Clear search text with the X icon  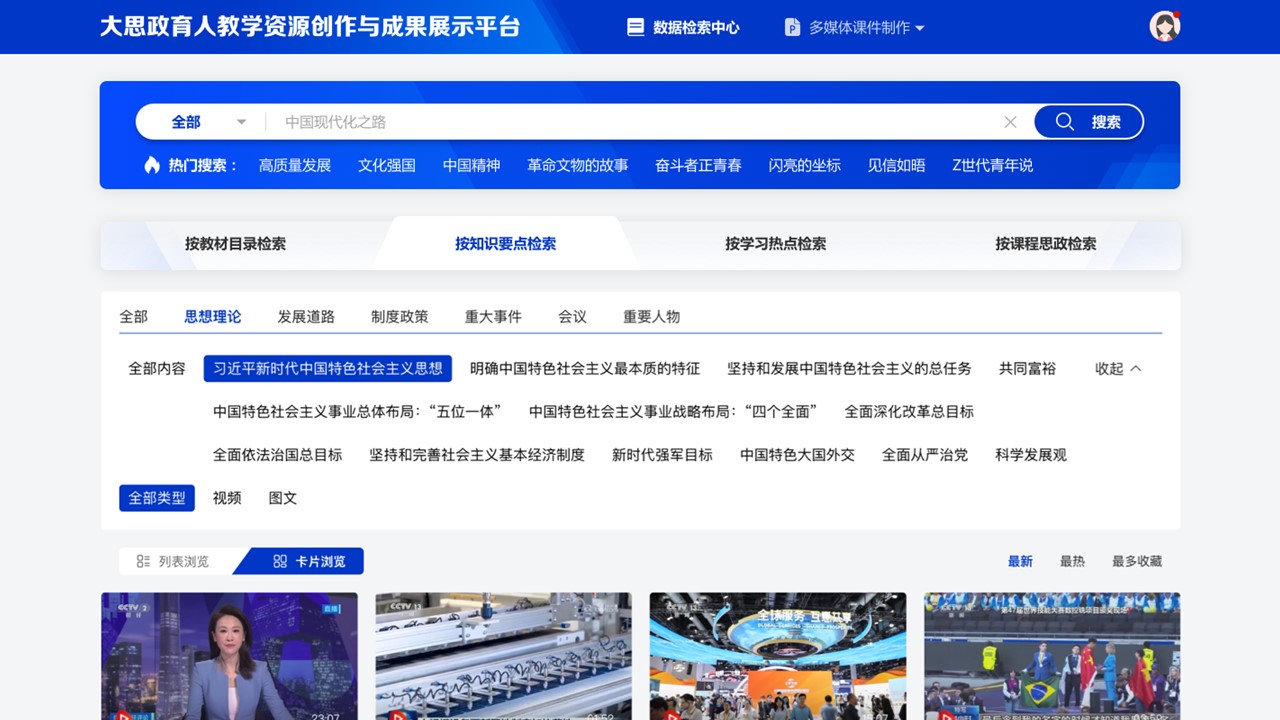tap(1010, 122)
